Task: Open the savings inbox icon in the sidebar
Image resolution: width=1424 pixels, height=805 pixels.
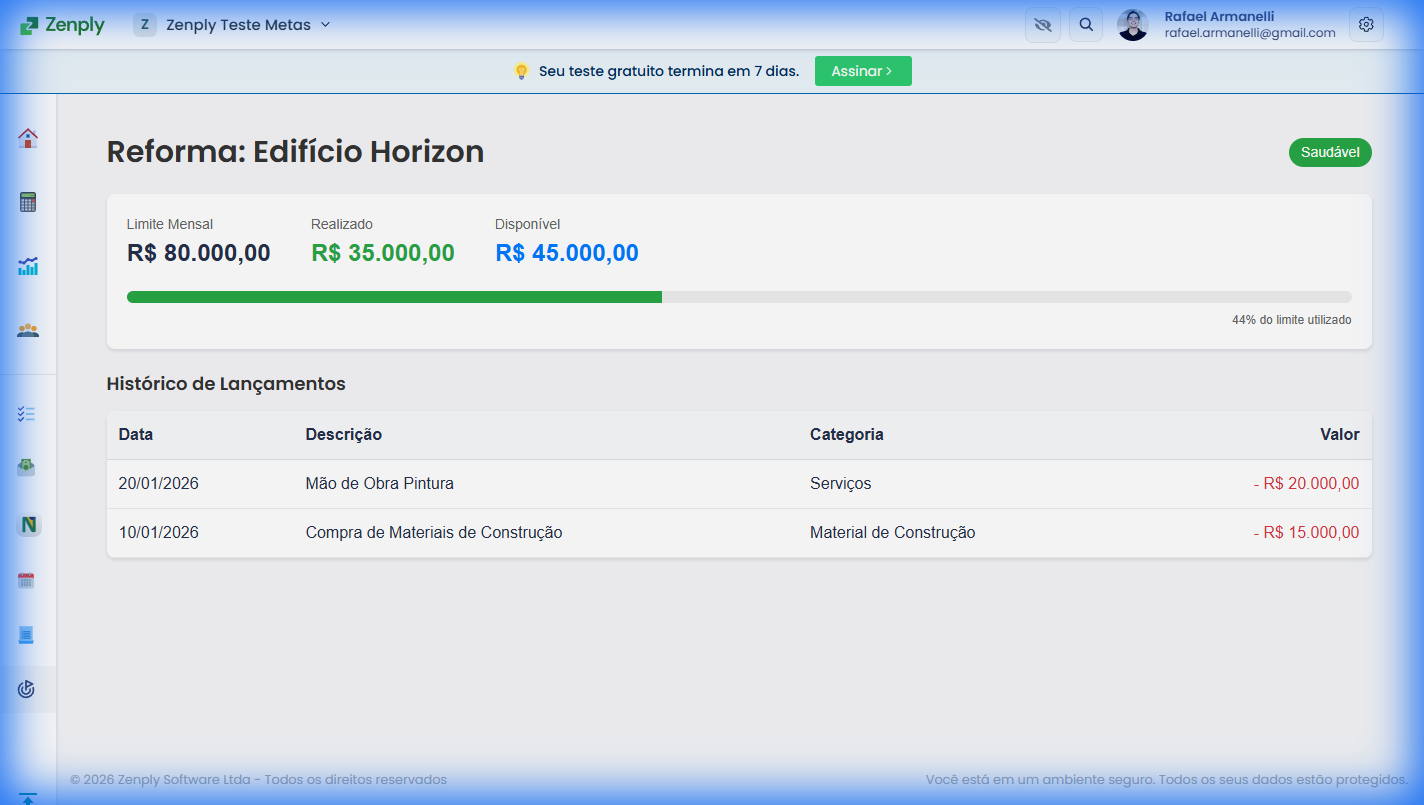Action: (x=27, y=467)
